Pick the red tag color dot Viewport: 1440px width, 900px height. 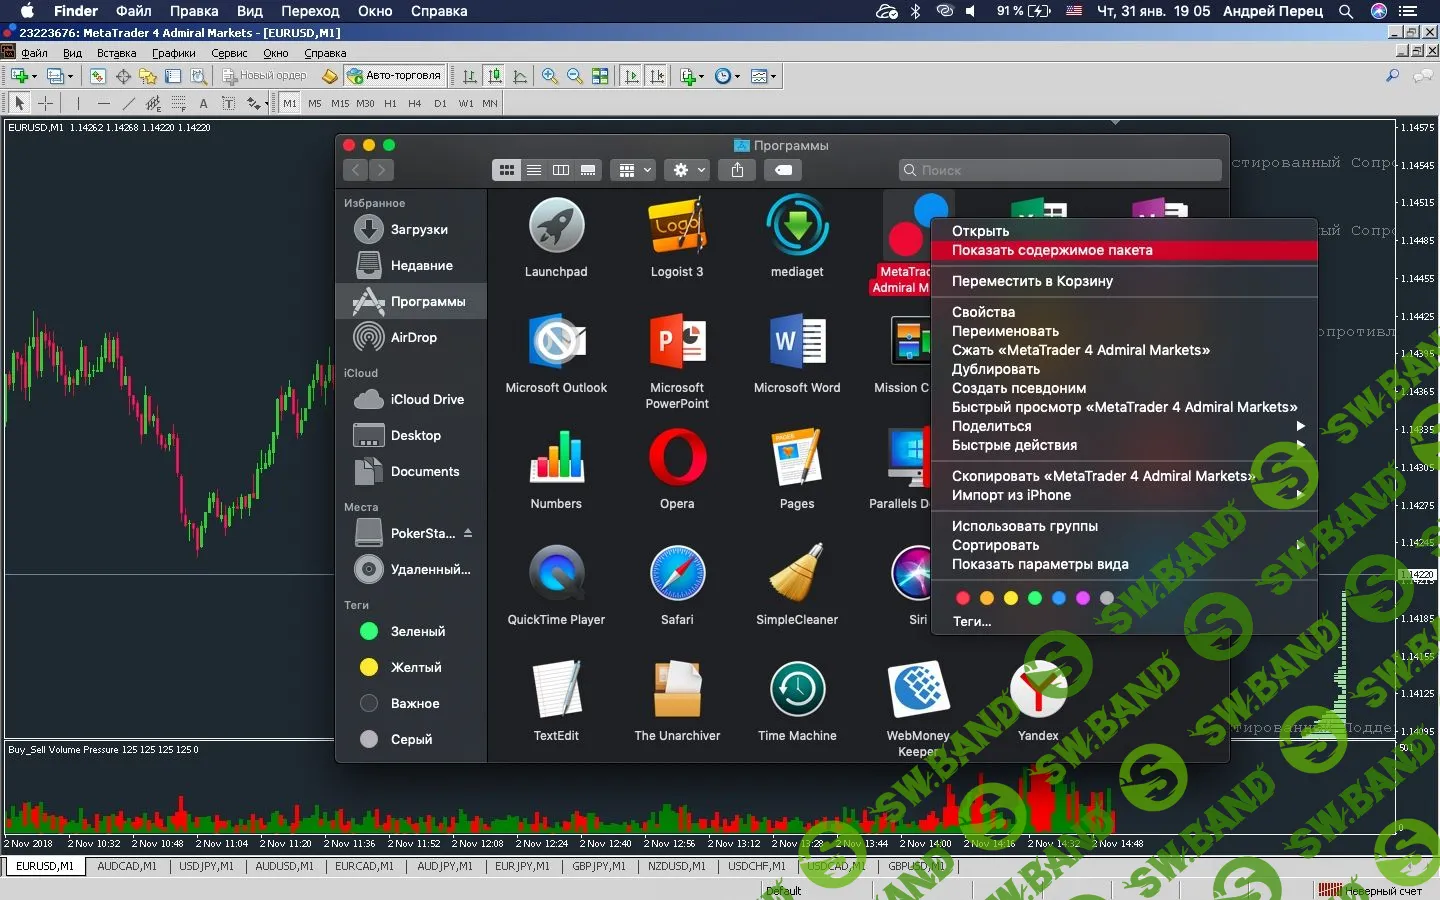[x=963, y=598]
